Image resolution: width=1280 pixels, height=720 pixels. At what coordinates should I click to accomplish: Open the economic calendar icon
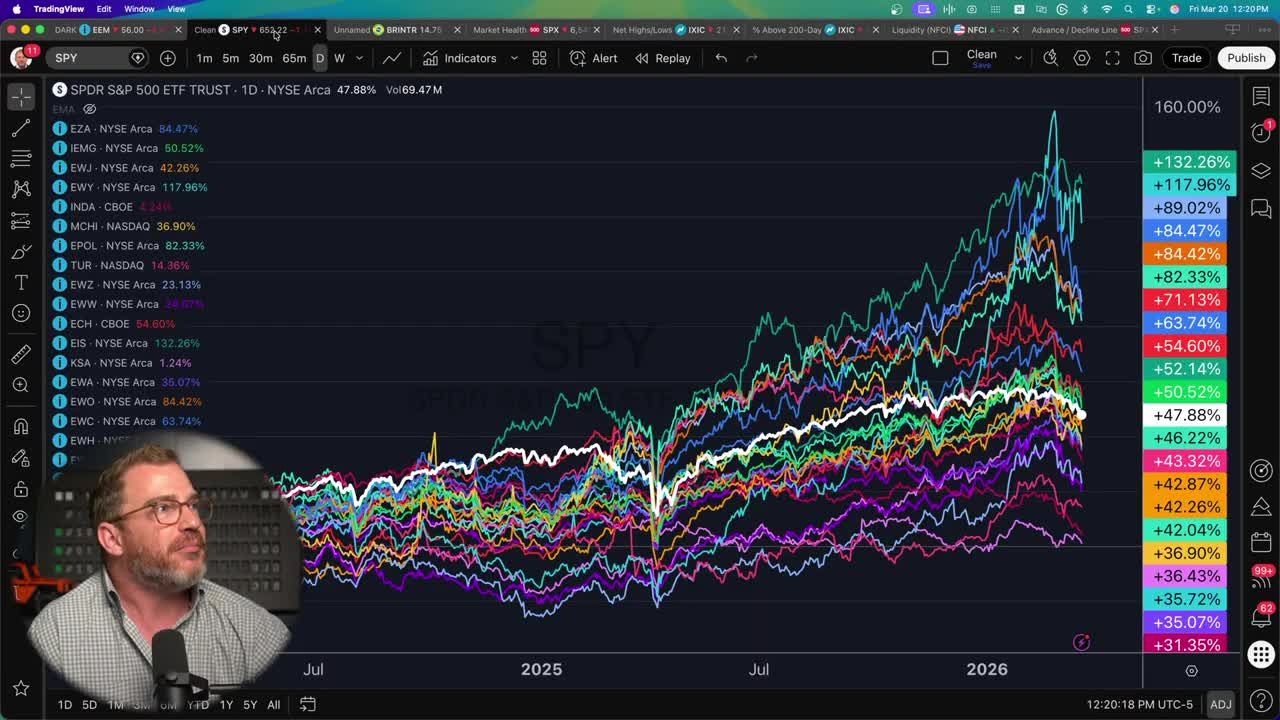coord(1261,543)
